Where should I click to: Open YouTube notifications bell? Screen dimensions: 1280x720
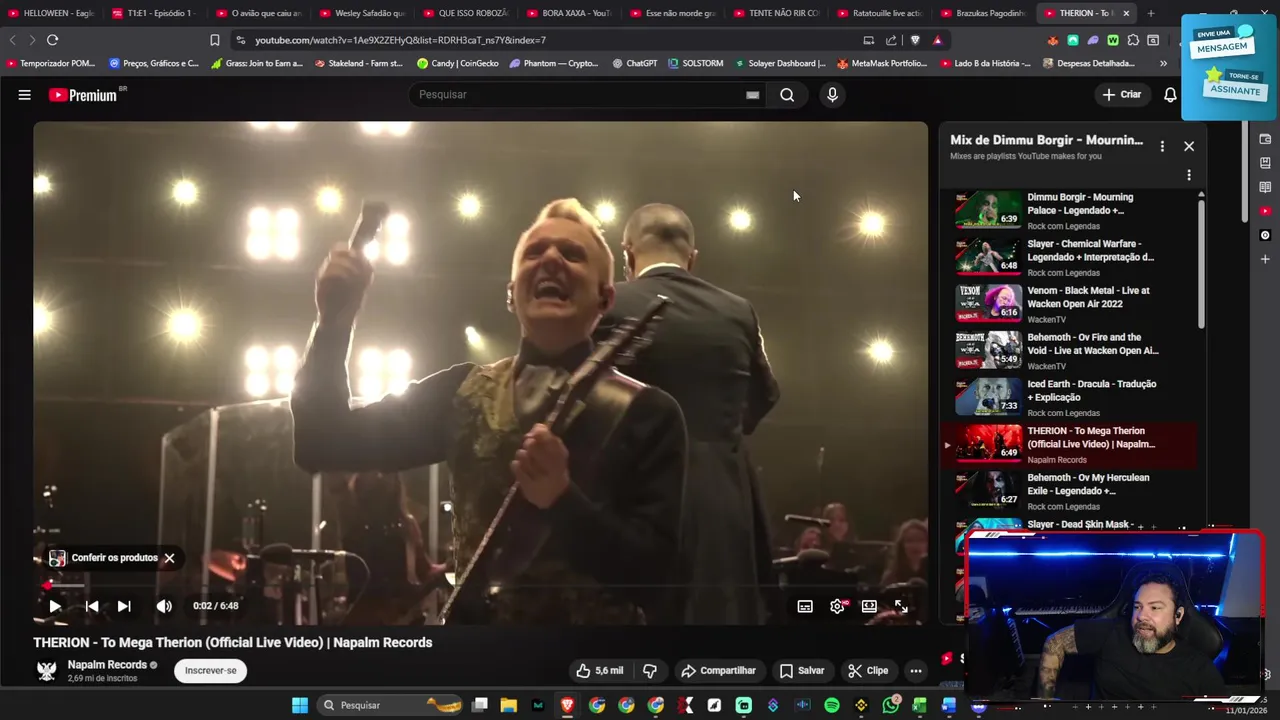coord(1170,95)
